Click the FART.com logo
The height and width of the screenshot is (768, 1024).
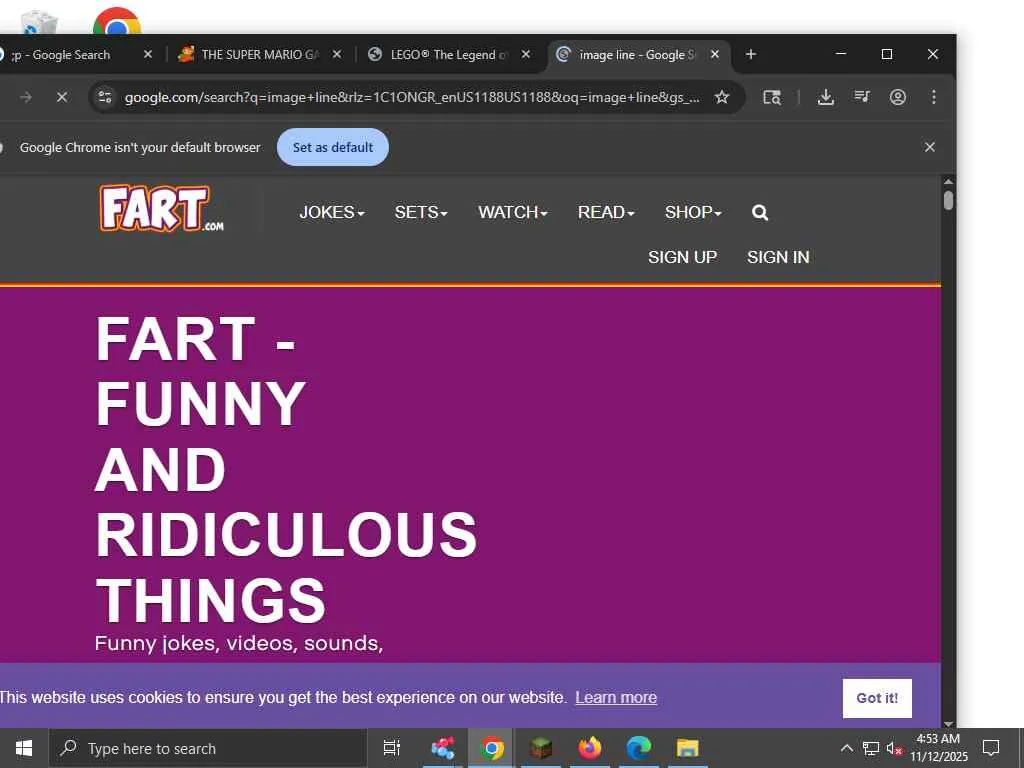tap(161, 208)
